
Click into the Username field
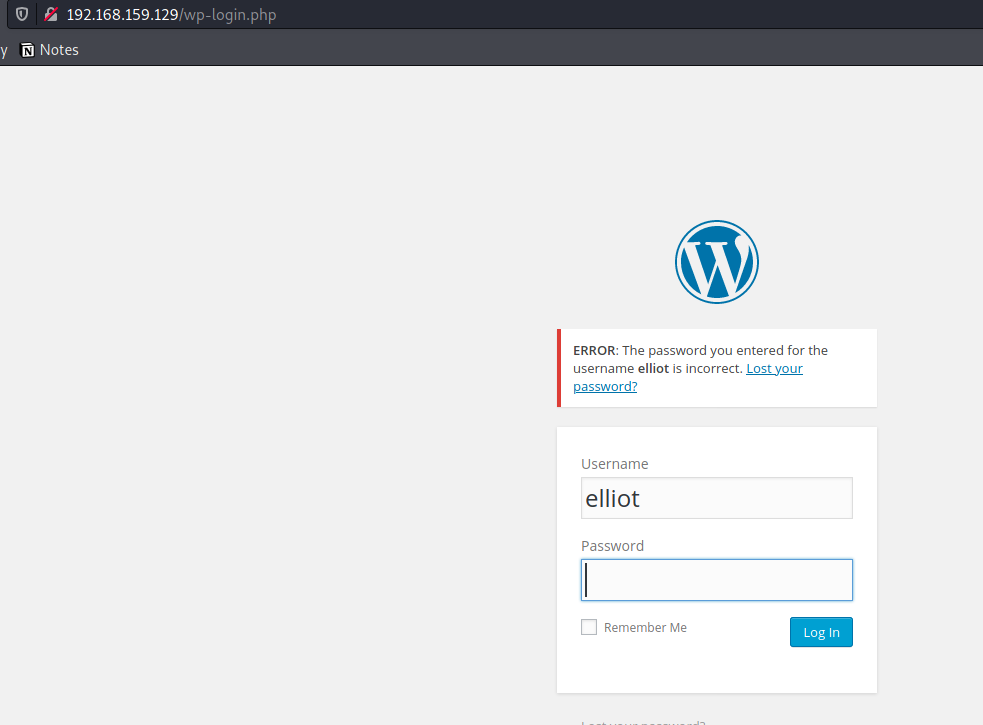coord(717,498)
